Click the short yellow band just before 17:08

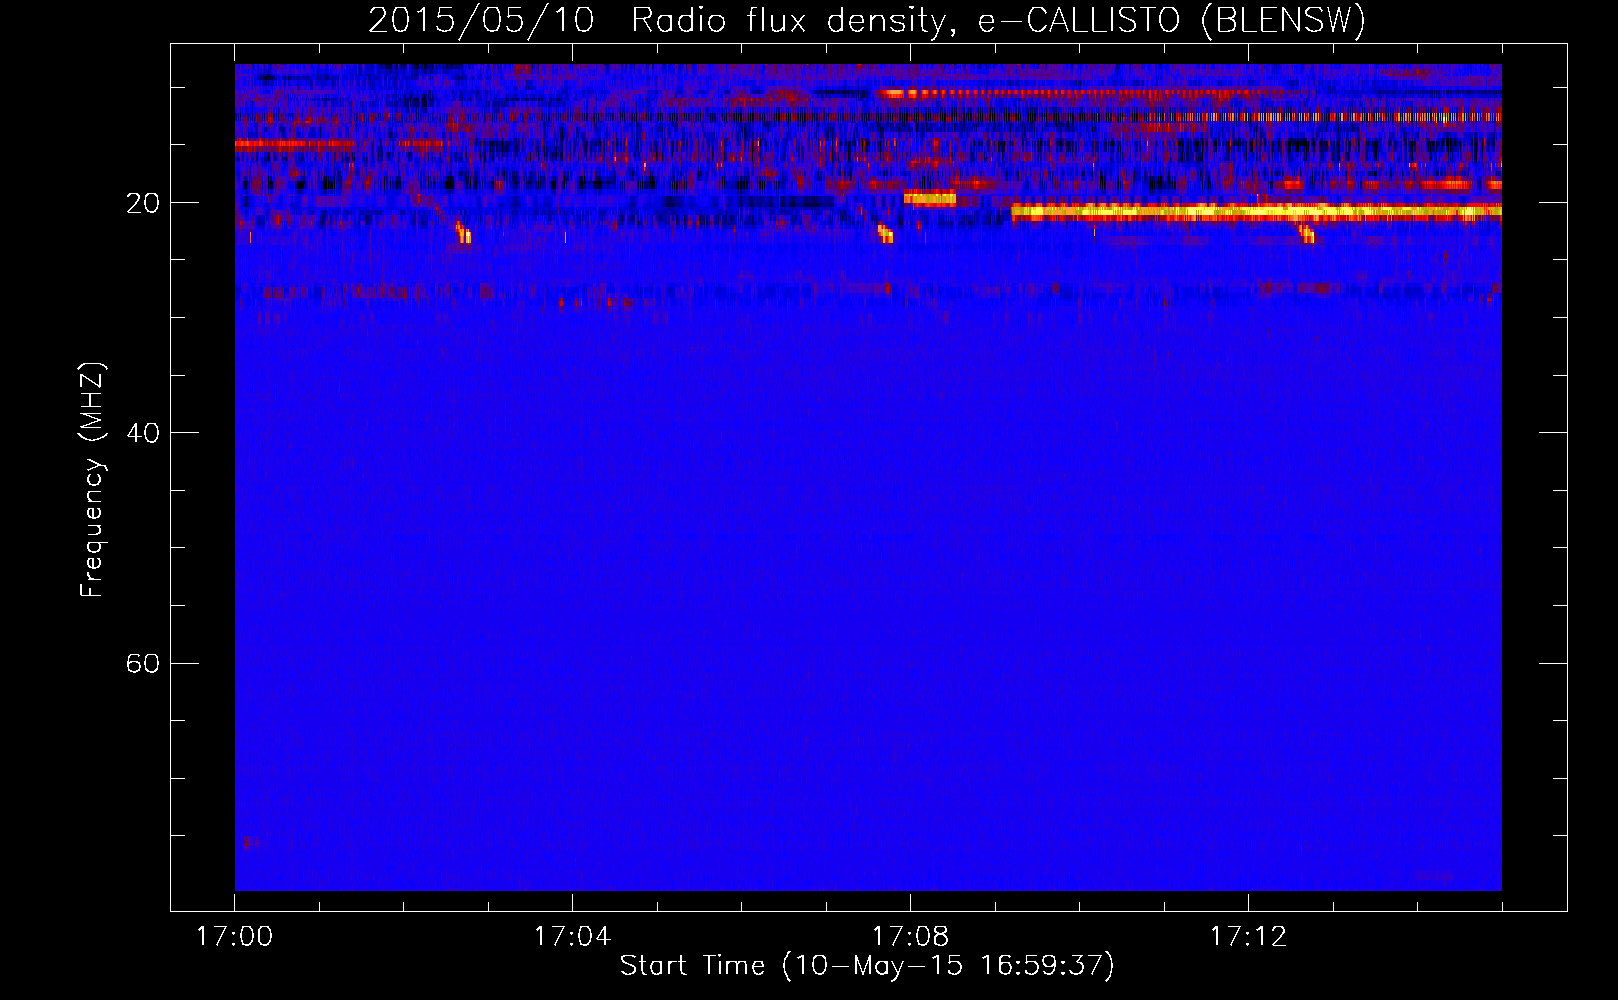[930, 198]
